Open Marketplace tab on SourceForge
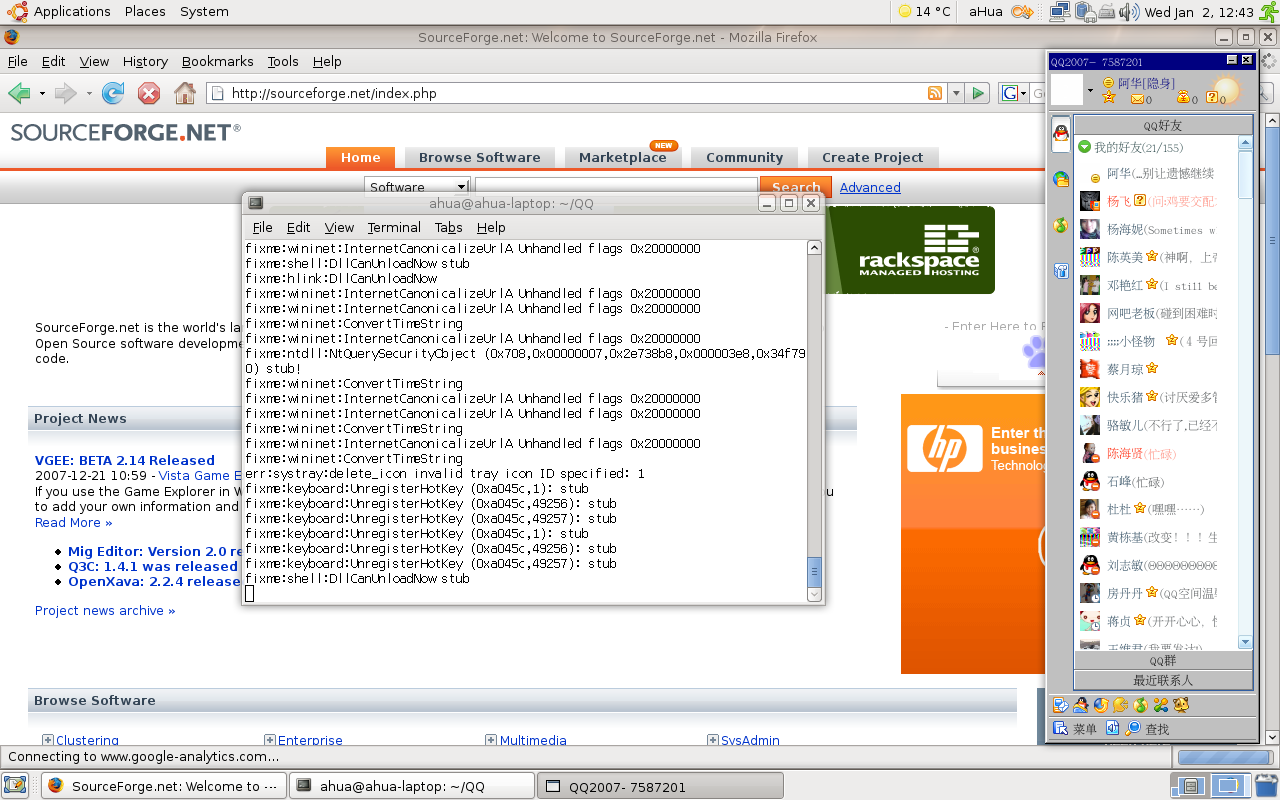The image size is (1280, 800). click(622, 157)
